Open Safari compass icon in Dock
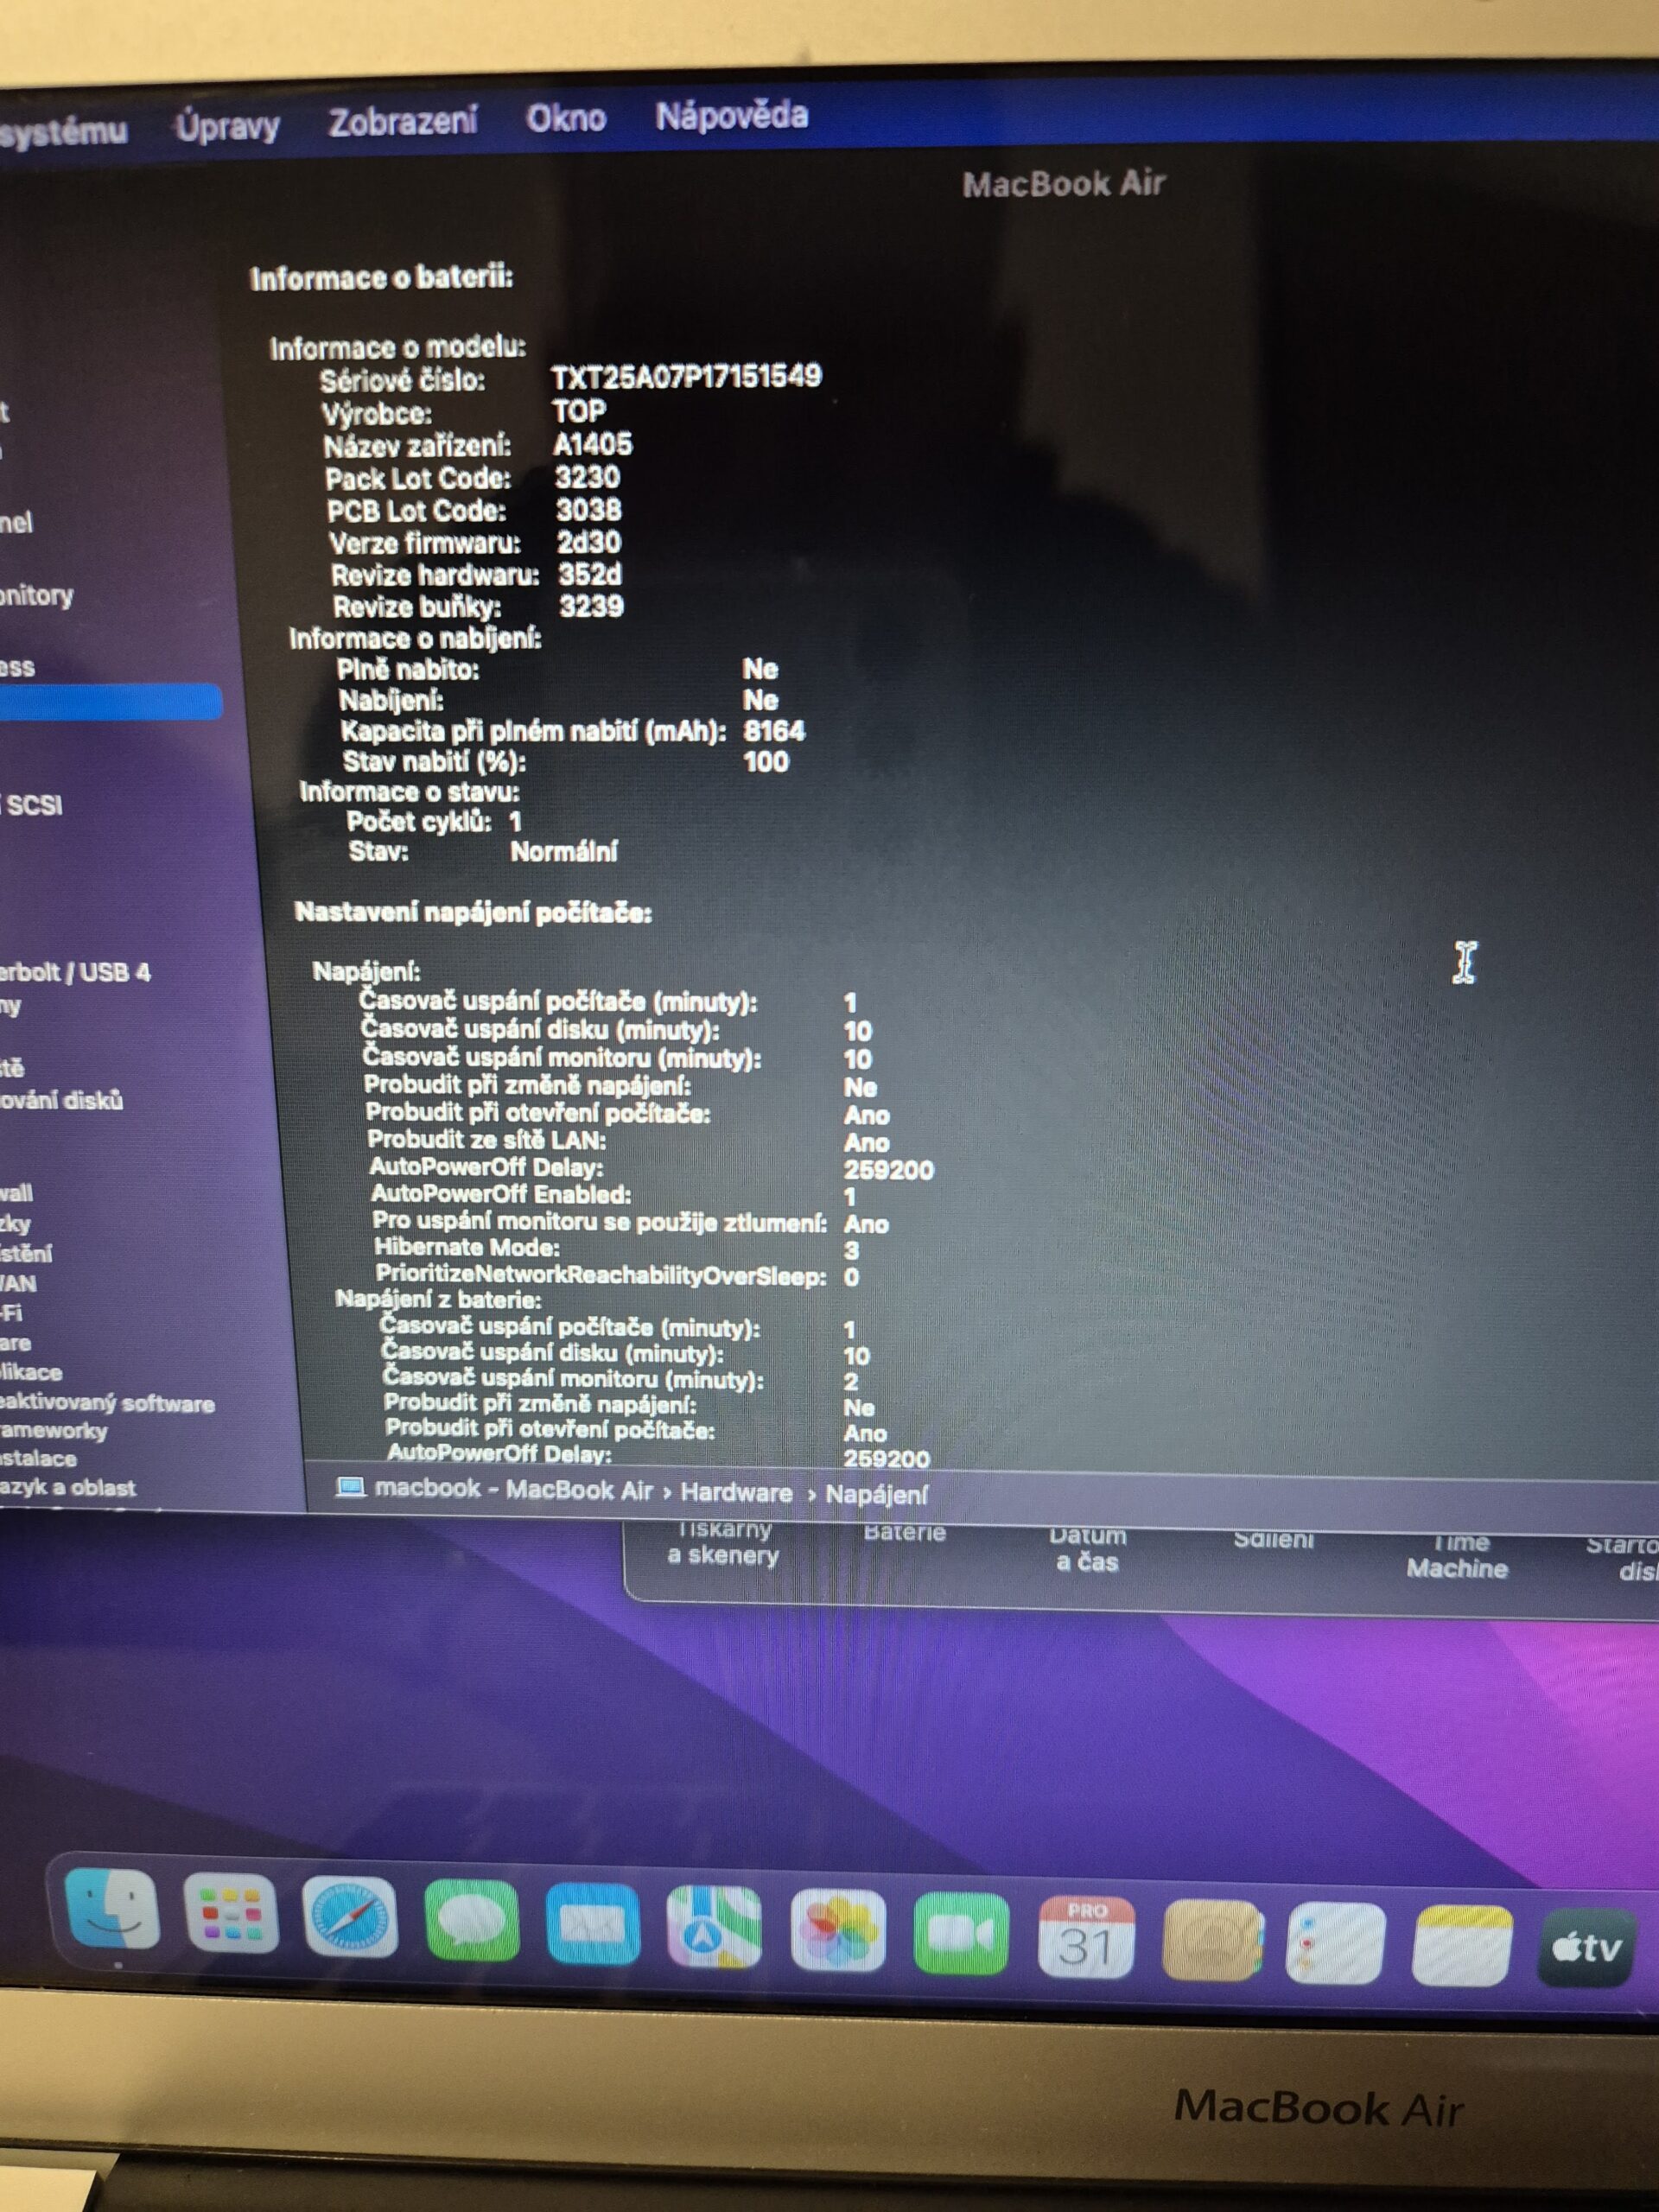 349,1916
